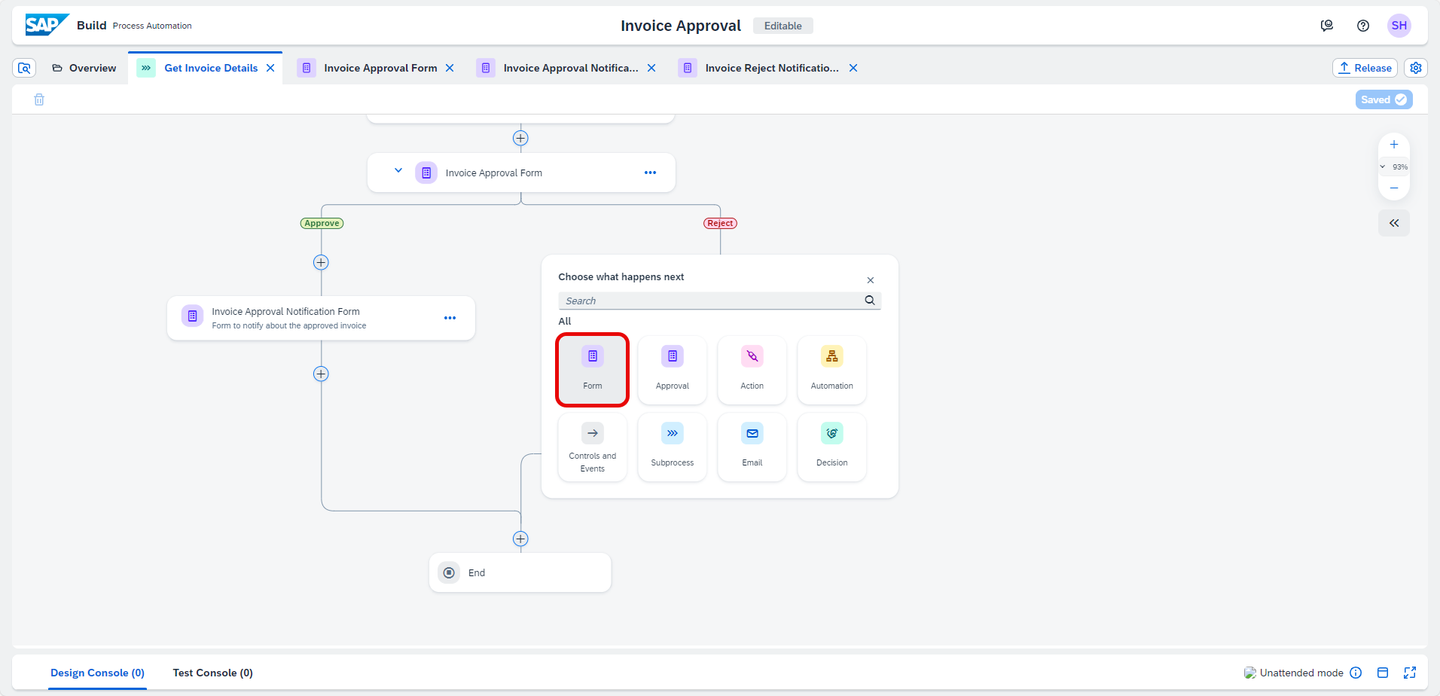Click the Editable status badge
The height and width of the screenshot is (696, 1440).
pyautogui.click(x=783, y=26)
